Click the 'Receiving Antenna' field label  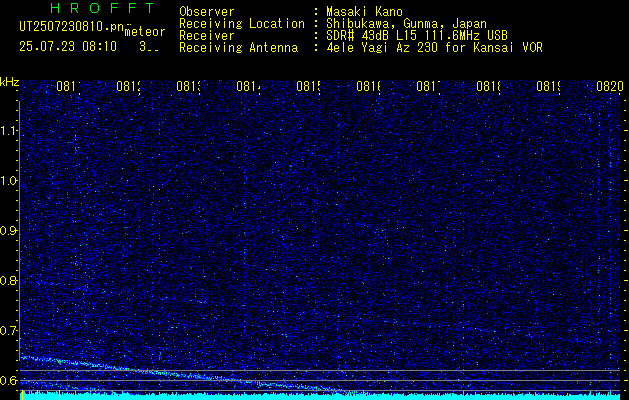click(238, 48)
